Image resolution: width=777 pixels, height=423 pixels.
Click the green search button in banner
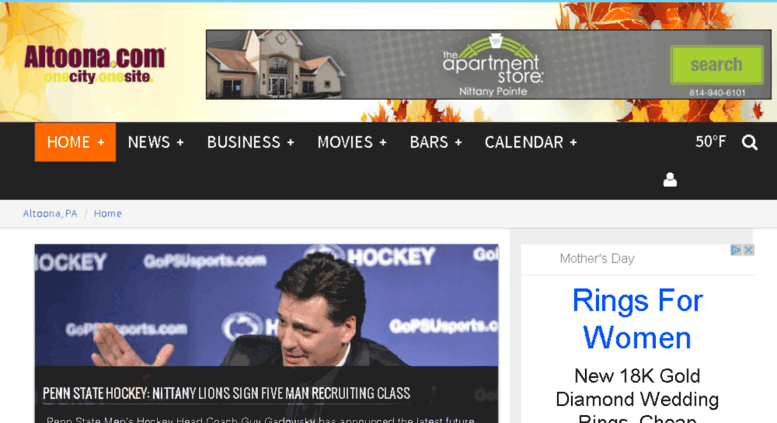point(717,65)
